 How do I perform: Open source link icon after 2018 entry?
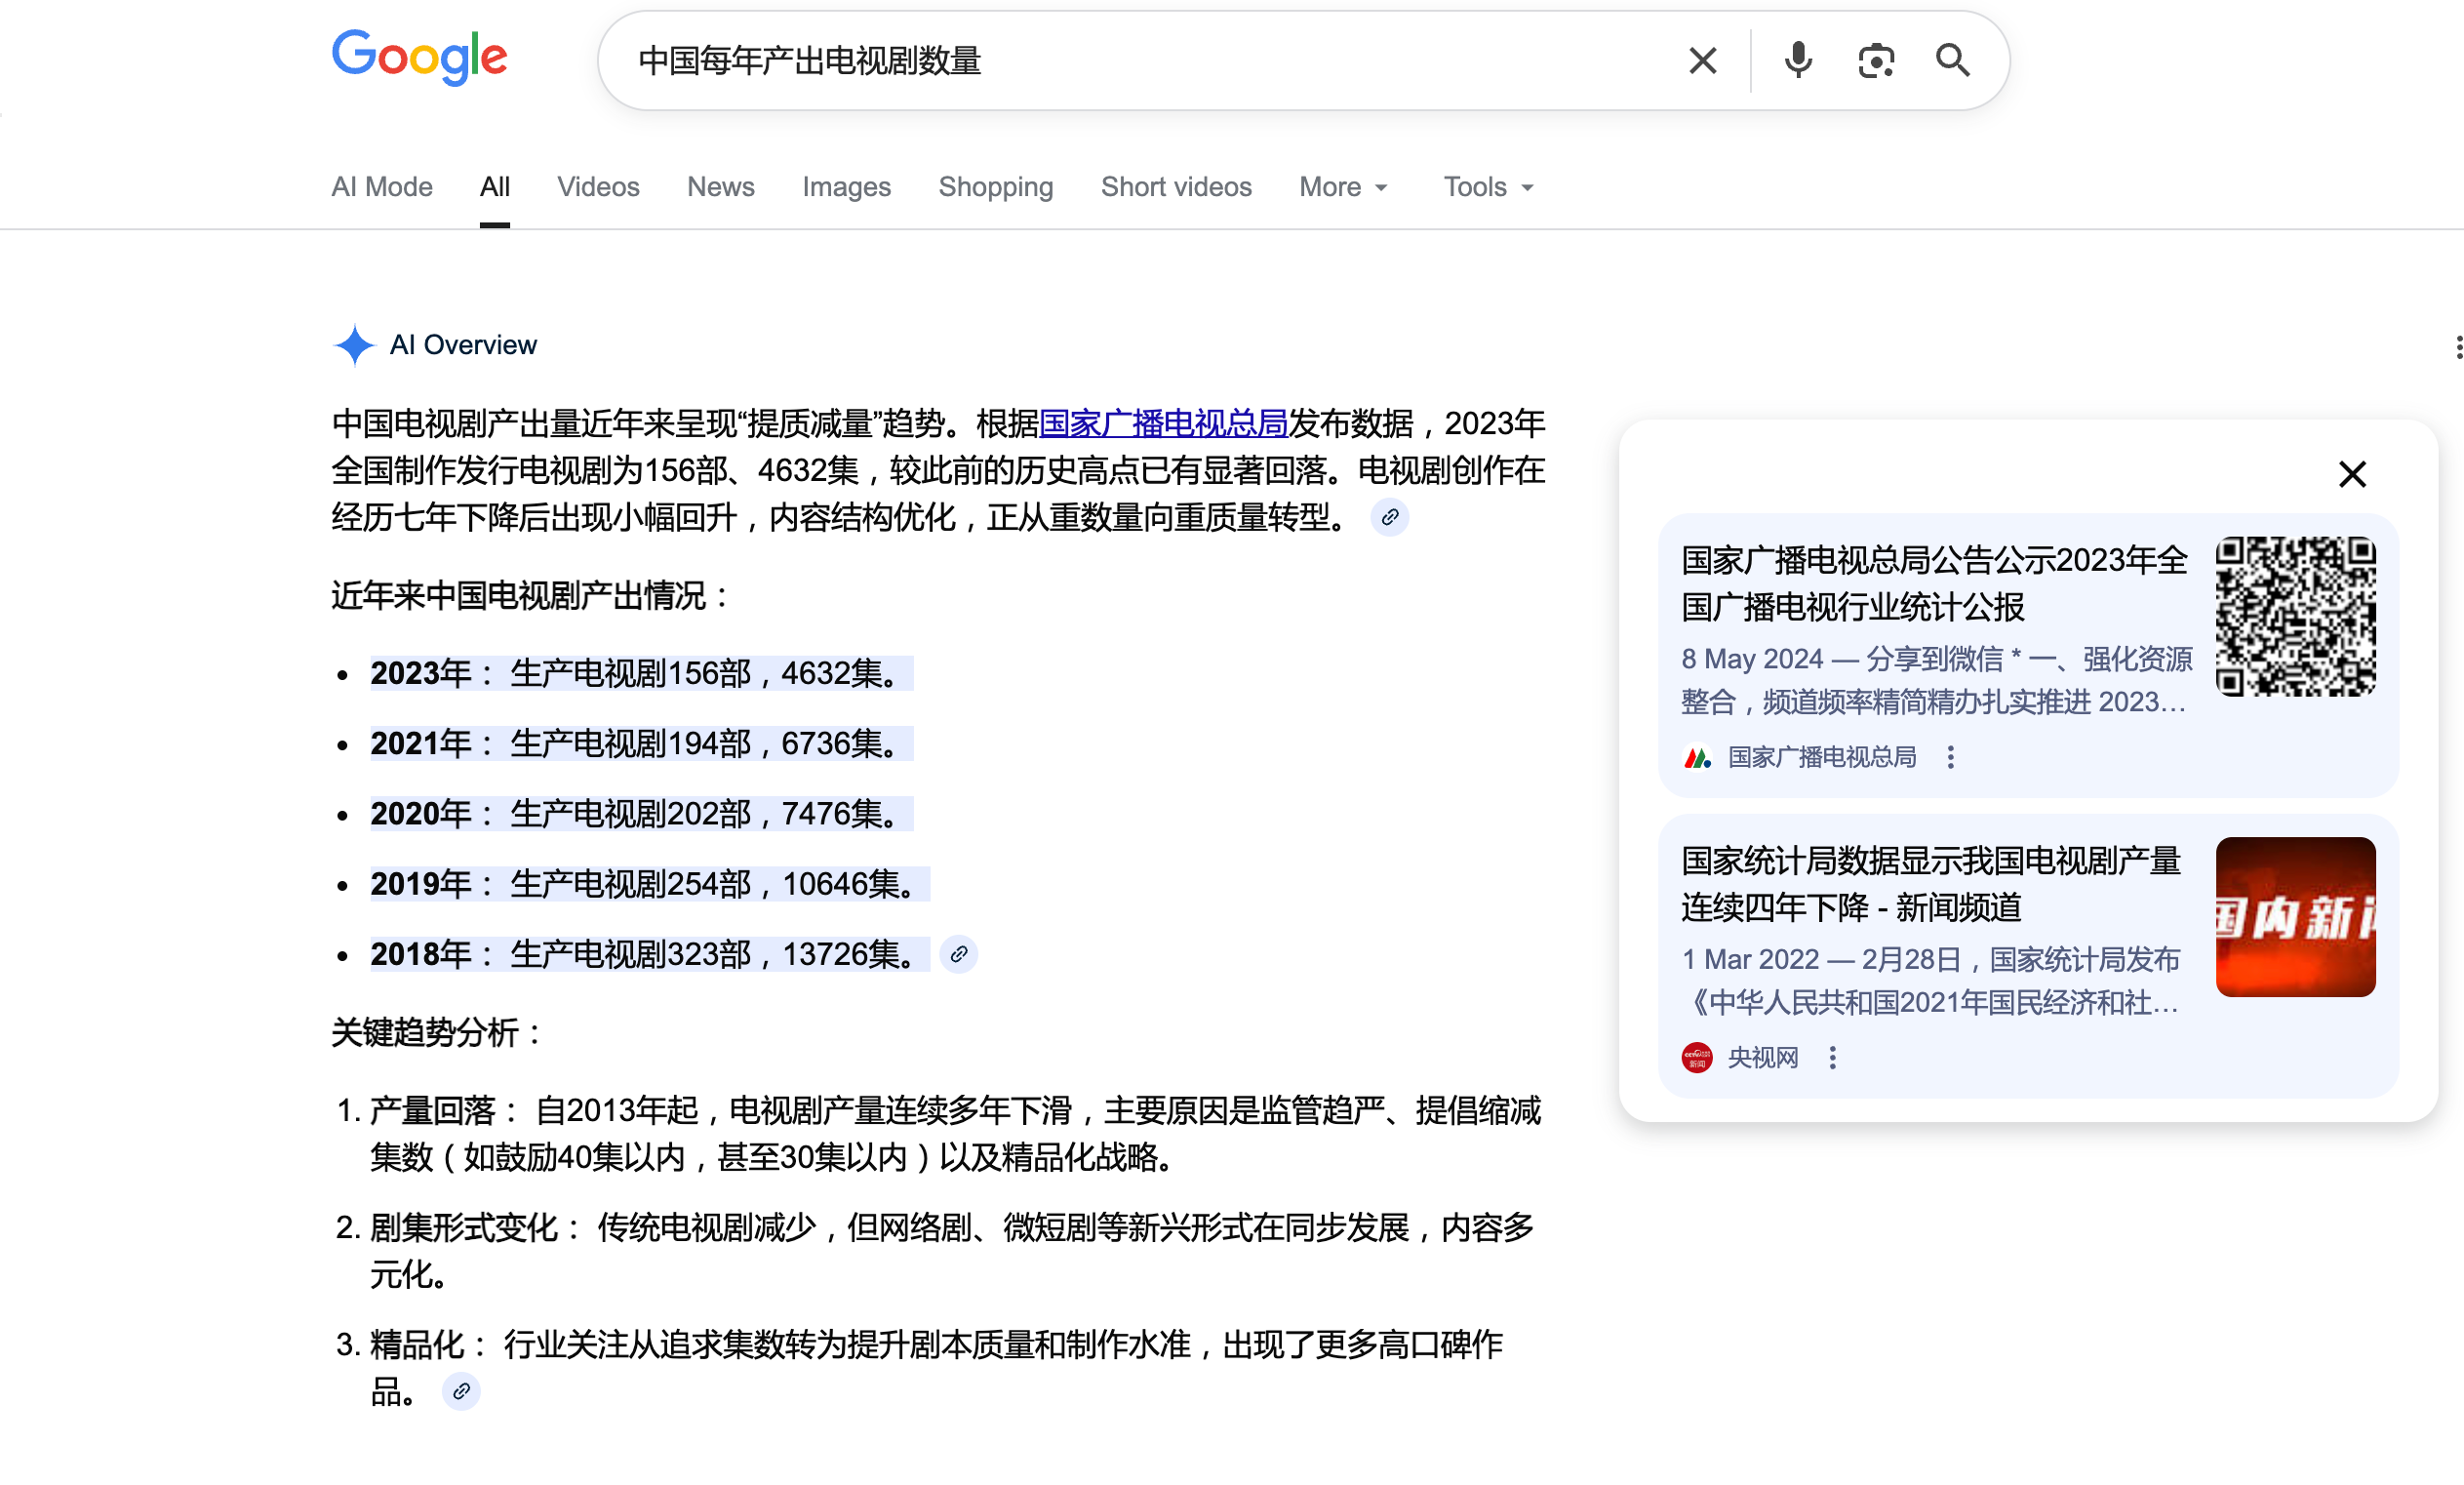(x=958, y=954)
